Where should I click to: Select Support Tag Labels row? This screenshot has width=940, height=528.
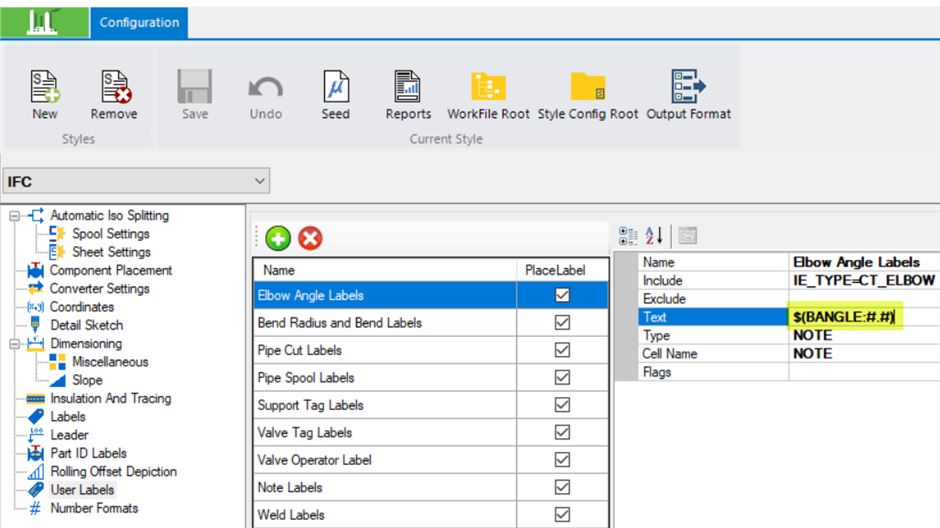coord(385,405)
